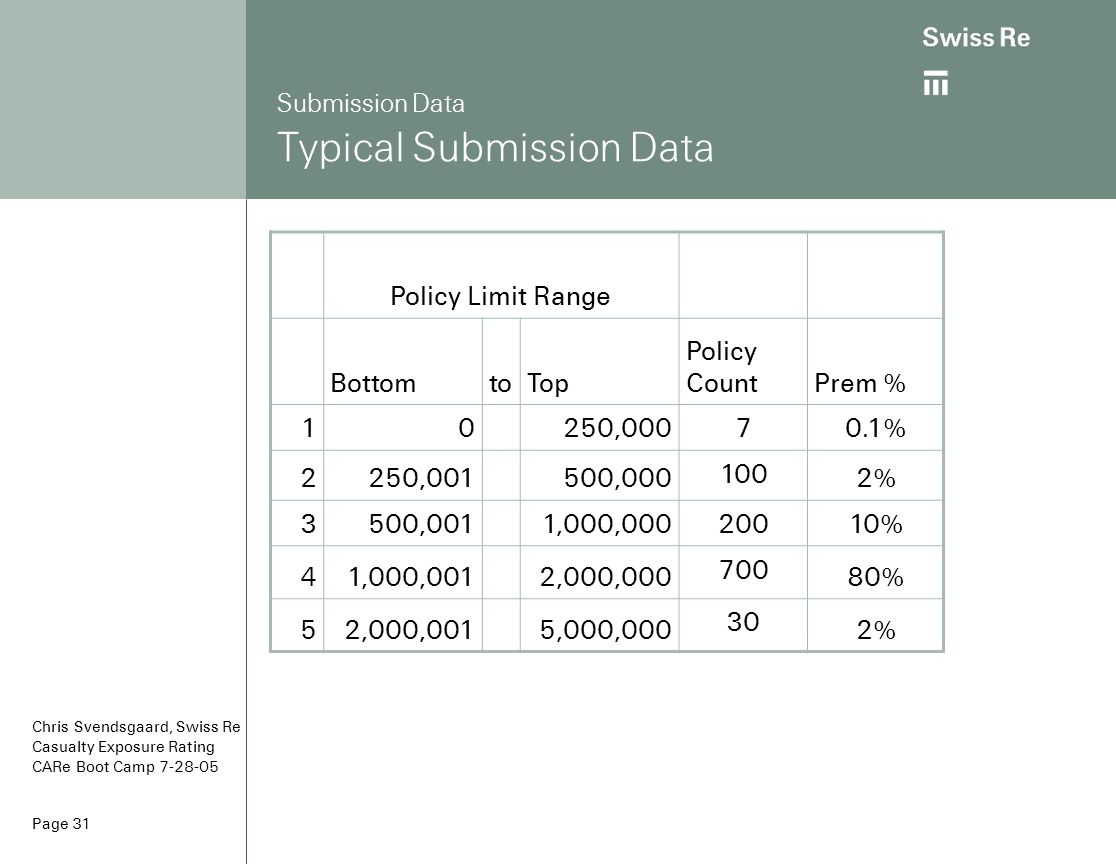Click the Submission Data subtitle
This screenshot has width=1116, height=864.
click(x=370, y=103)
